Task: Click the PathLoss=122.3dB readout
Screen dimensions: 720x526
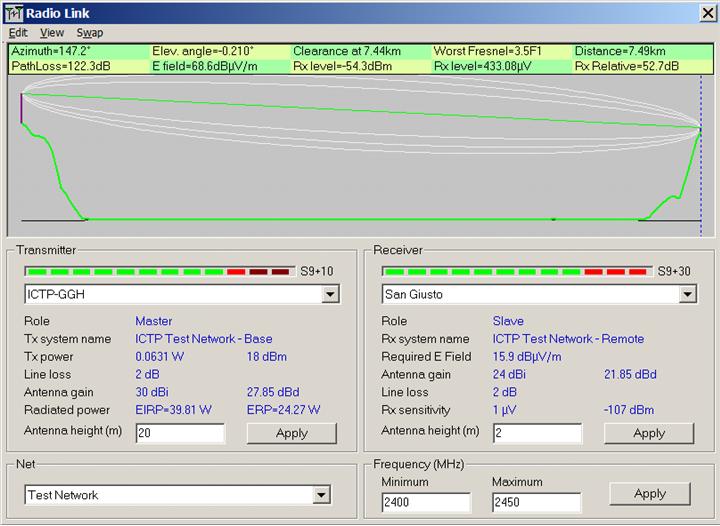Action: (x=61, y=67)
